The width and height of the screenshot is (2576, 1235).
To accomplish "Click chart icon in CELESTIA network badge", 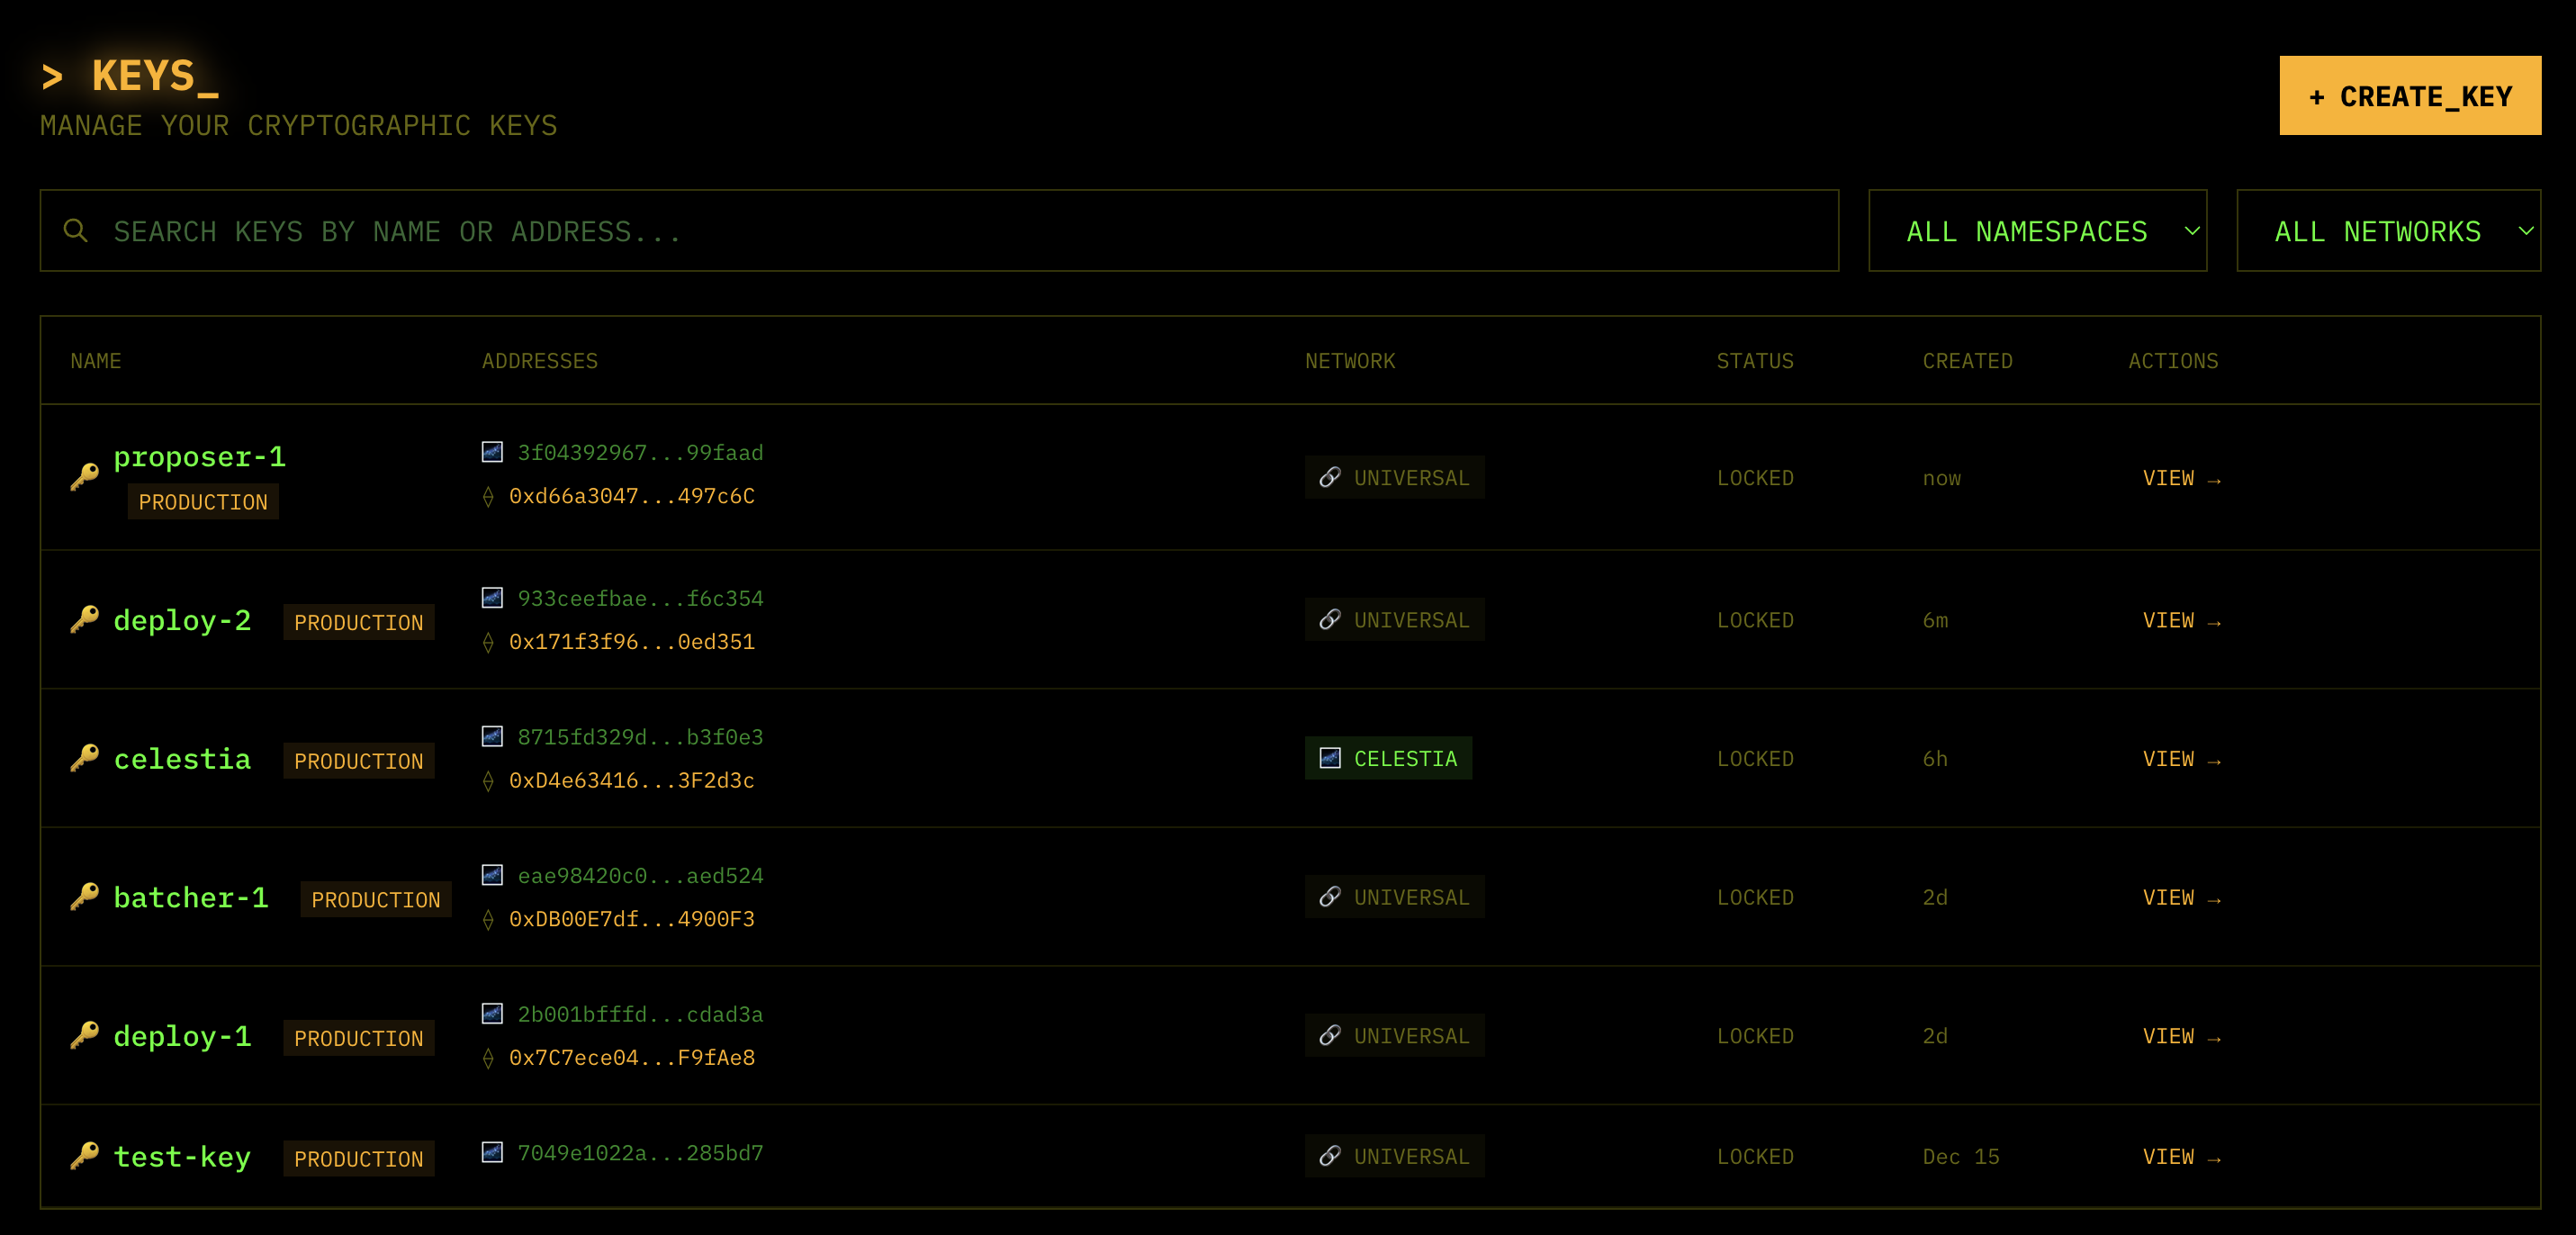I will [1329, 759].
